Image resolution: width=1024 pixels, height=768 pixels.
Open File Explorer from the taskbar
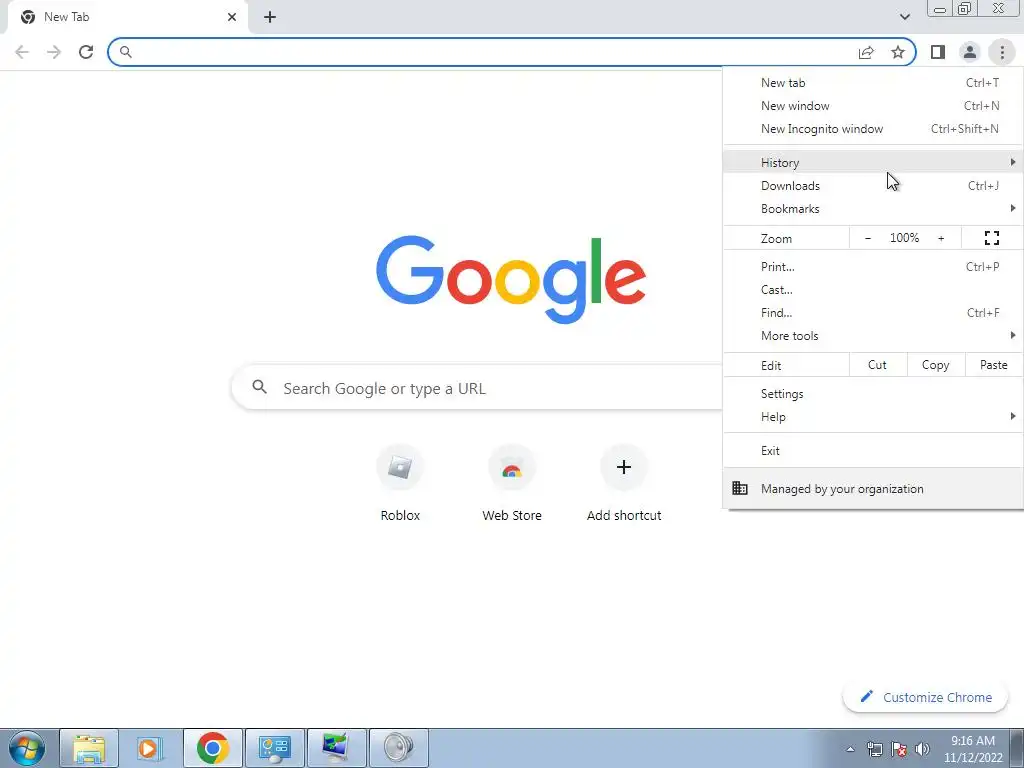pos(89,748)
